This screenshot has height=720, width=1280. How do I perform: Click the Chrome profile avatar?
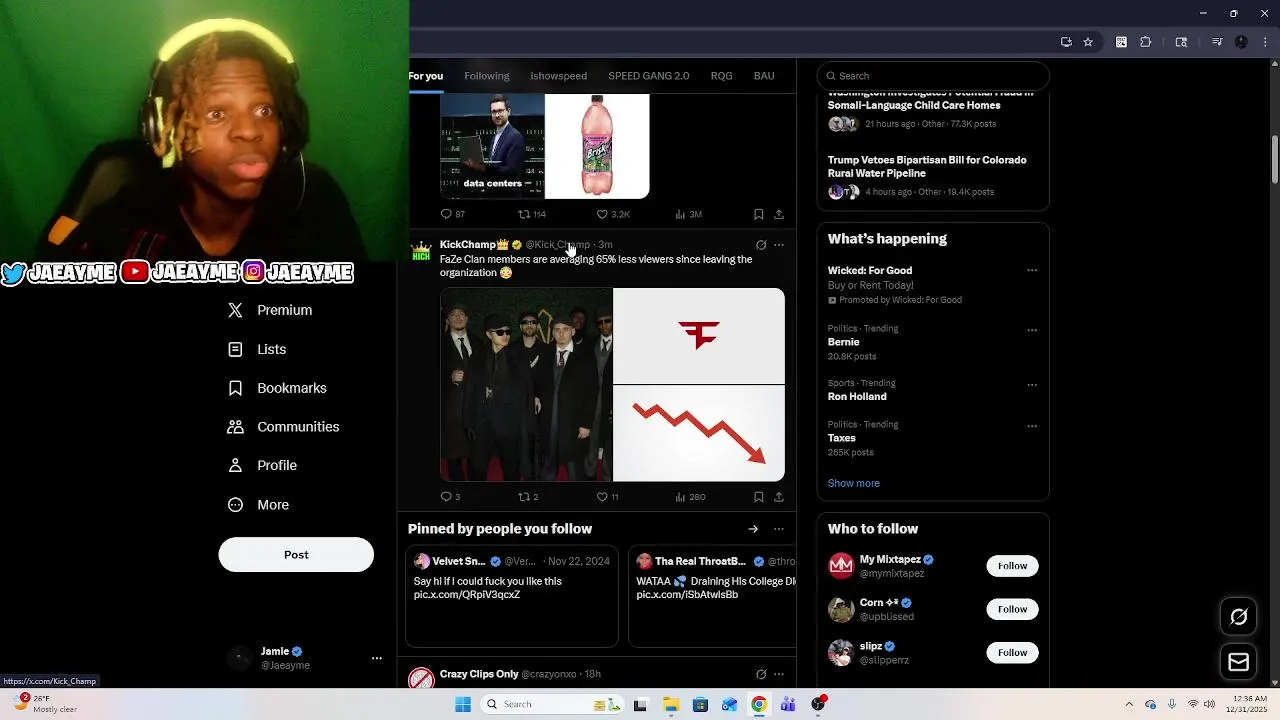[x=1241, y=42]
